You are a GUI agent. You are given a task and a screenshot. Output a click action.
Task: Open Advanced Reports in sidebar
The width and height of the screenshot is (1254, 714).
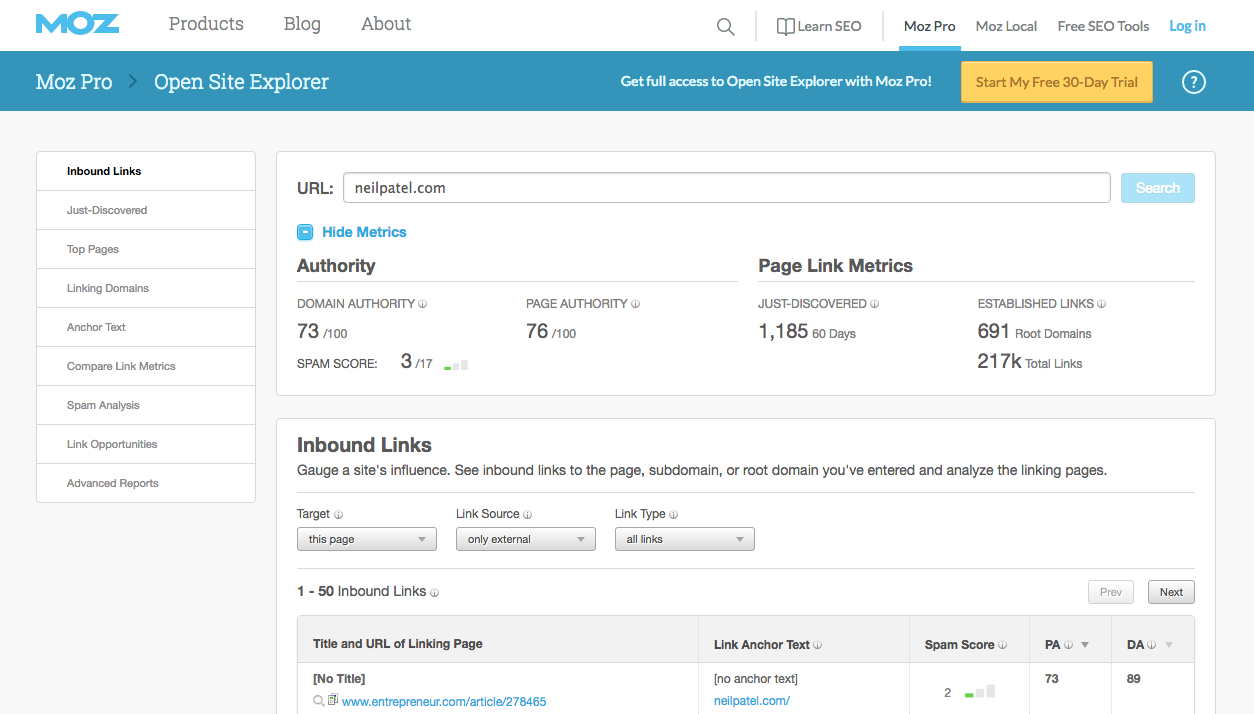[x=146, y=483]
